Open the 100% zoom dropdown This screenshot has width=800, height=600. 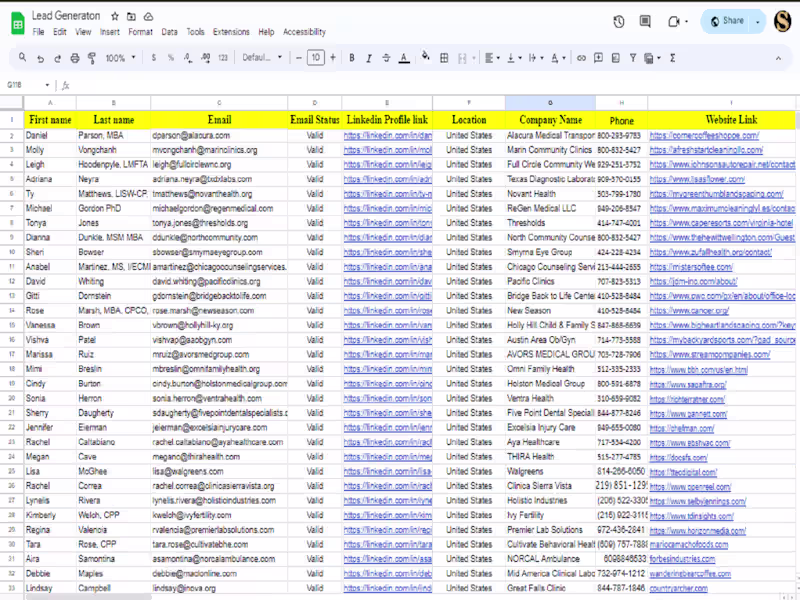(119, 58)
